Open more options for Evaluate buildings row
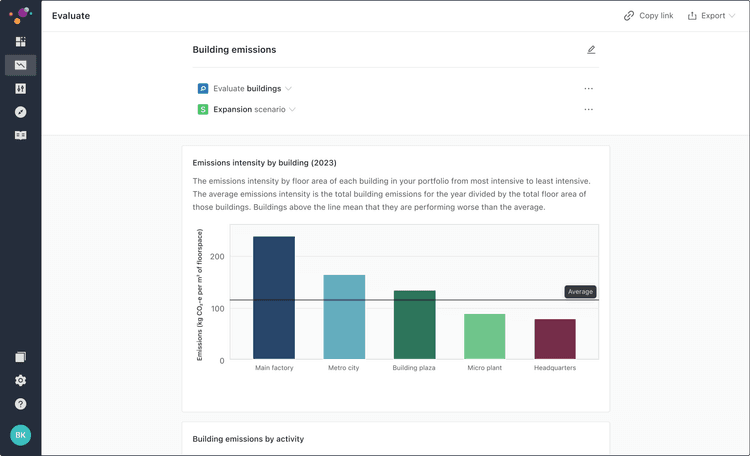Screen dimensions: 750x456 (x=589, y=89)
